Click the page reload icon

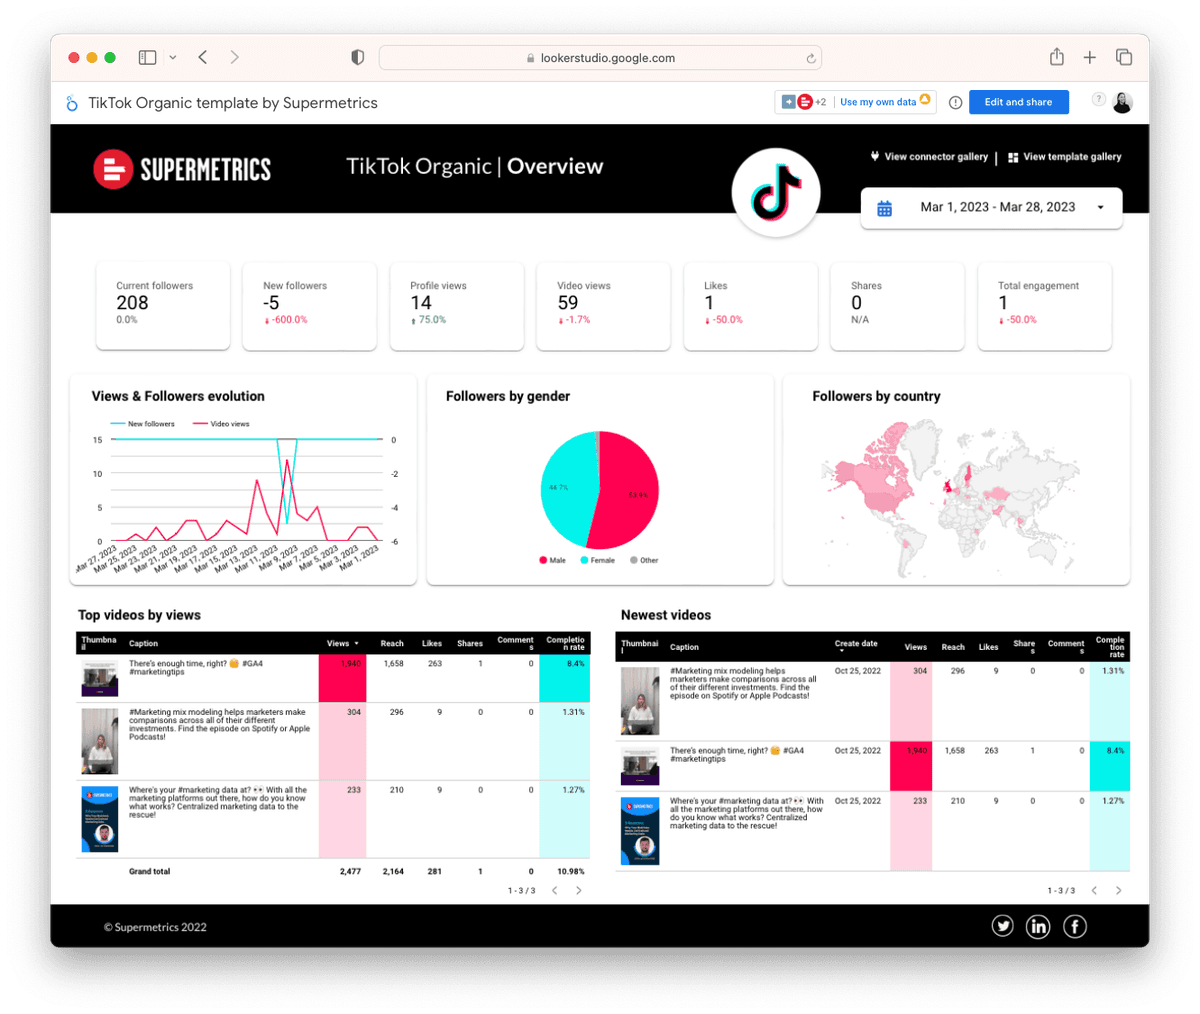(x=810, y=58)
